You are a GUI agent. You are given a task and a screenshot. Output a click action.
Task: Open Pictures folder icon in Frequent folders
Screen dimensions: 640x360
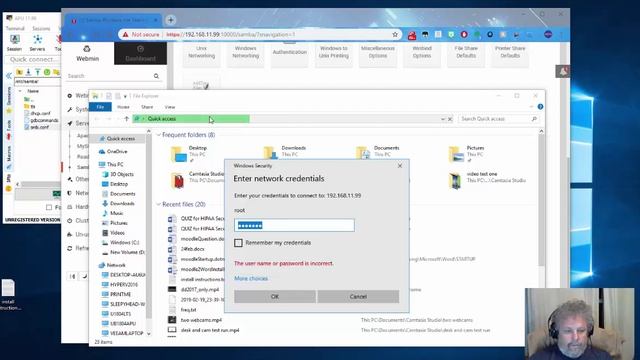tap(456, 154)
